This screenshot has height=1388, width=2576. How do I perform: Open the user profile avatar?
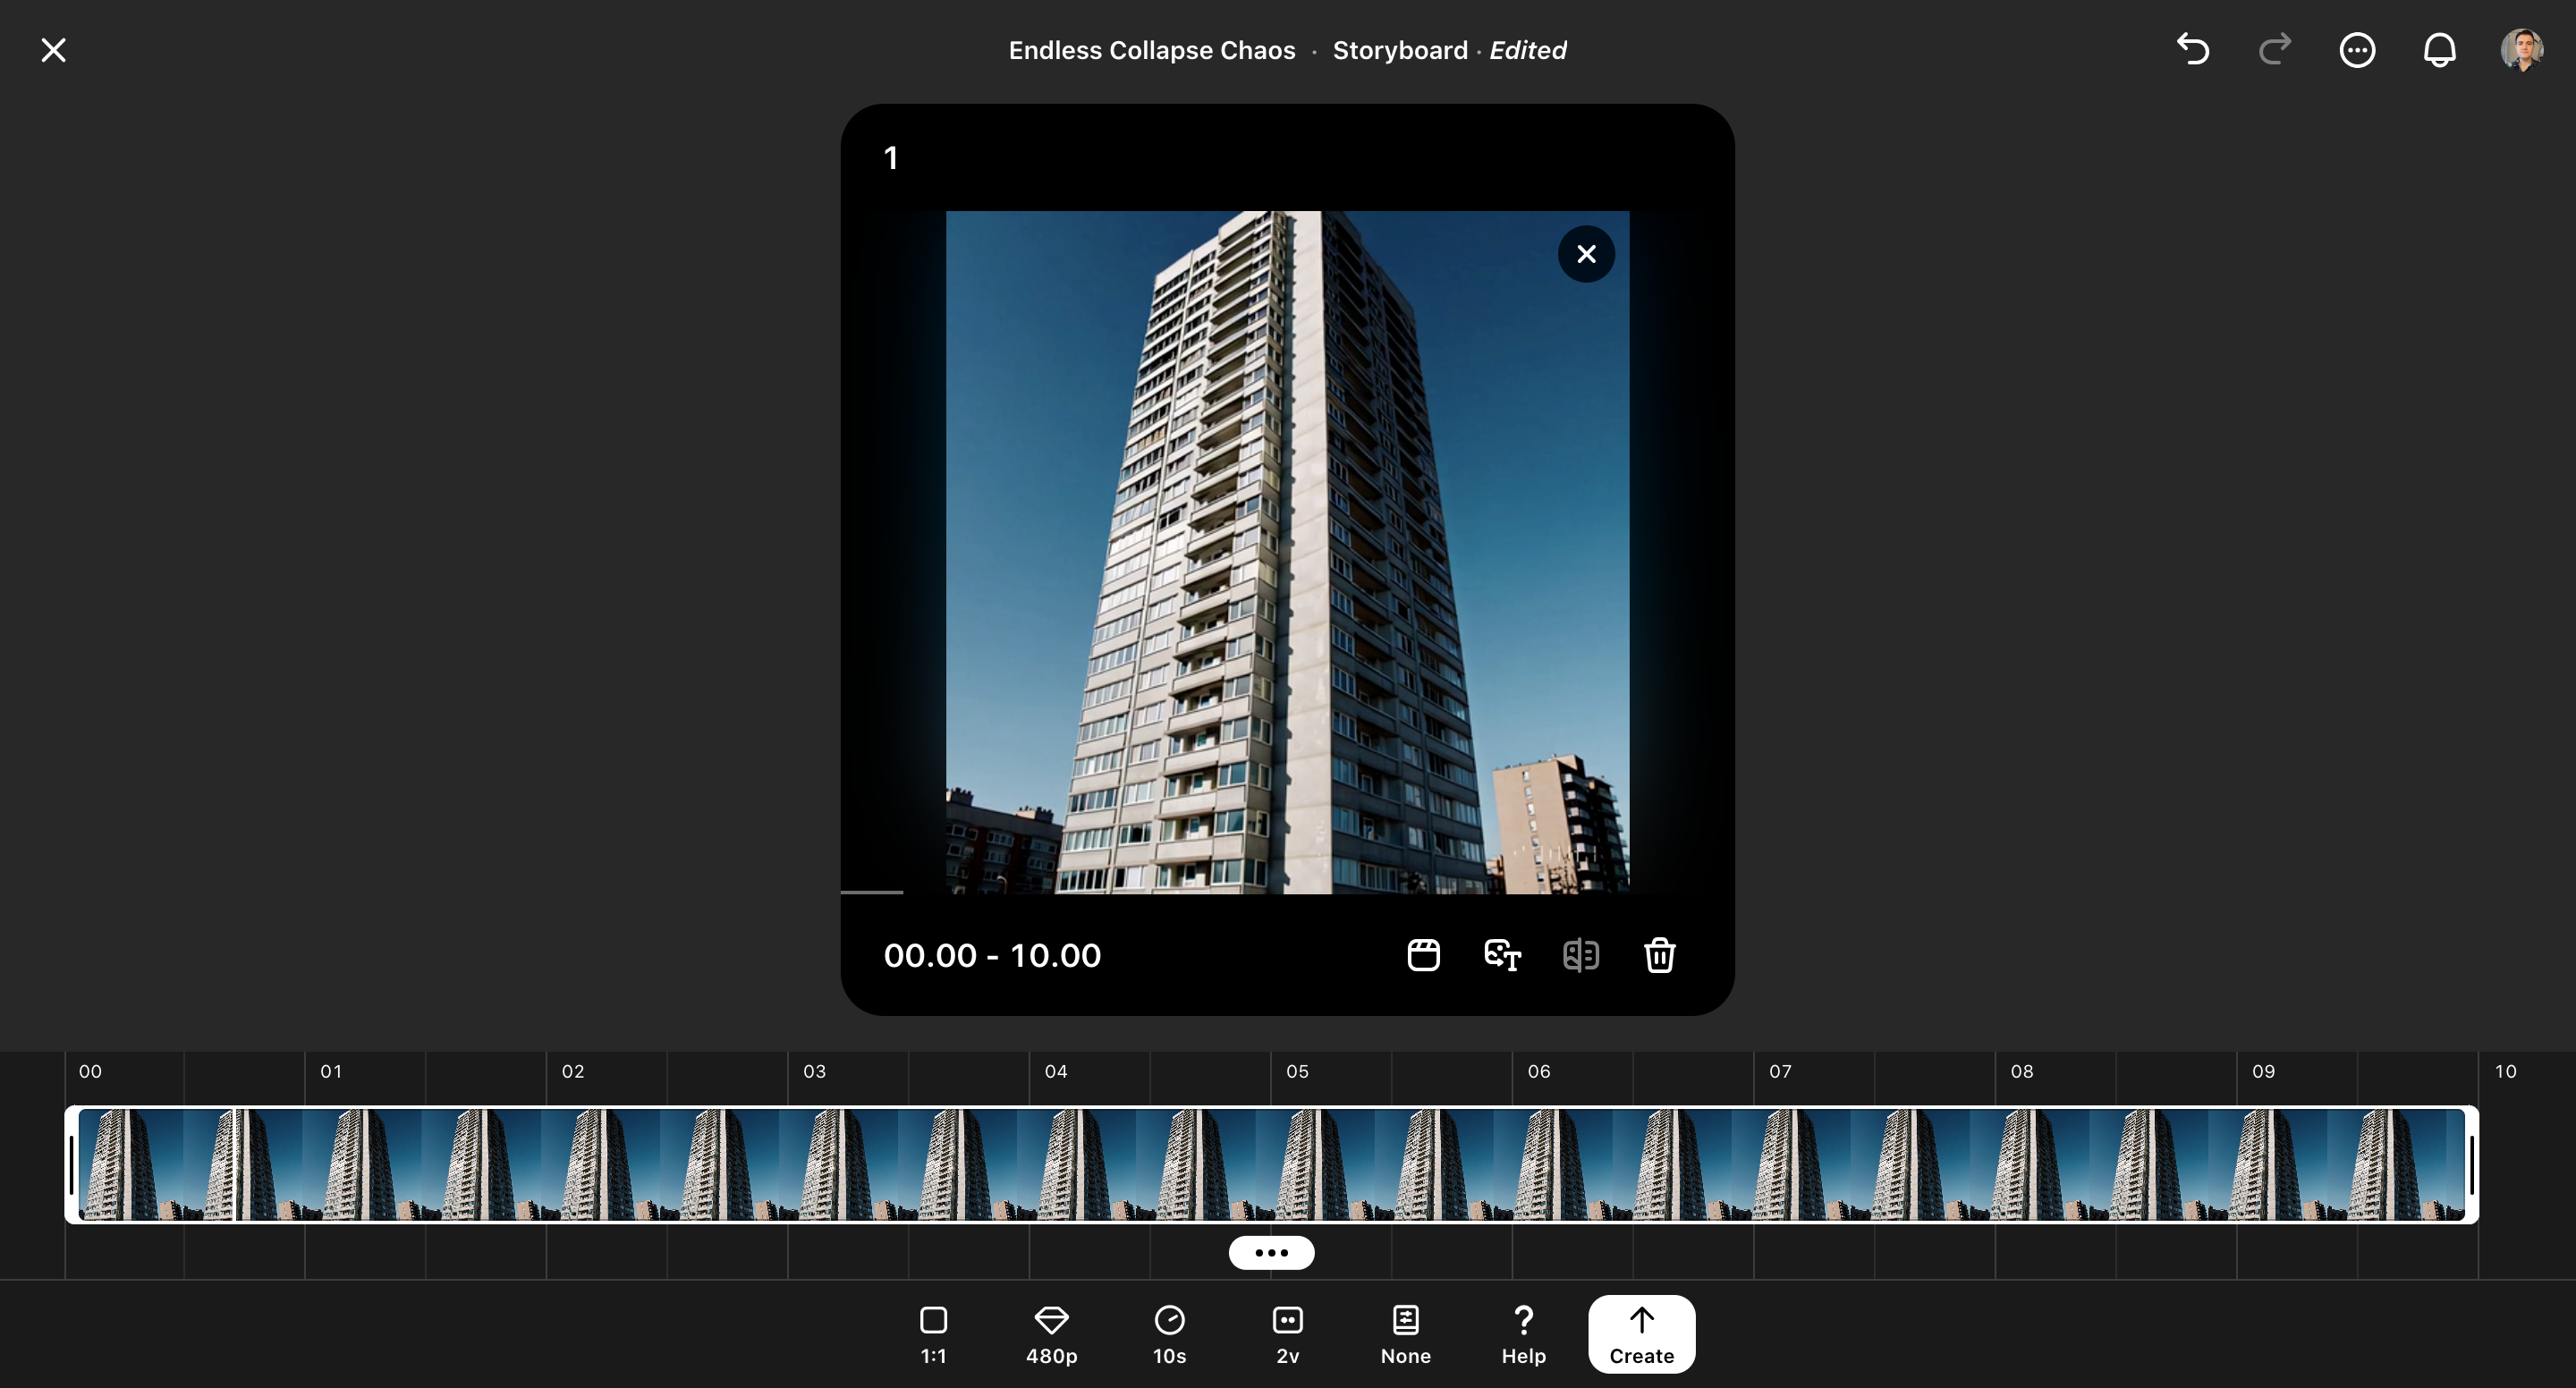pos(2522,50)
